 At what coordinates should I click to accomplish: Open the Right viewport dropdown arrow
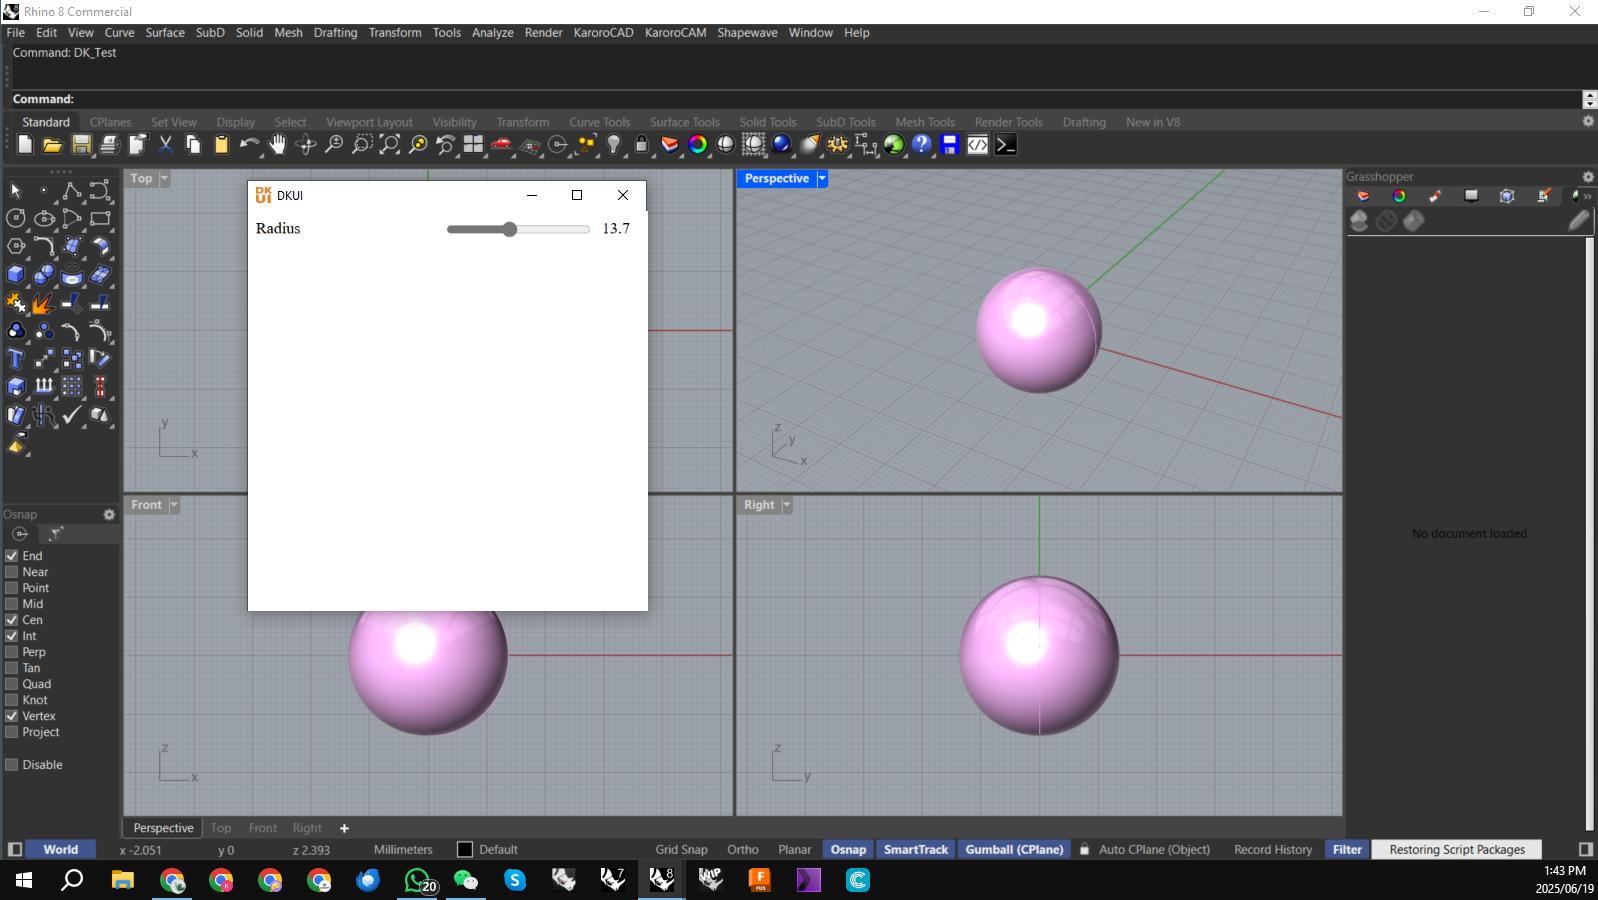pyautogui.click(x=787, y=505)
